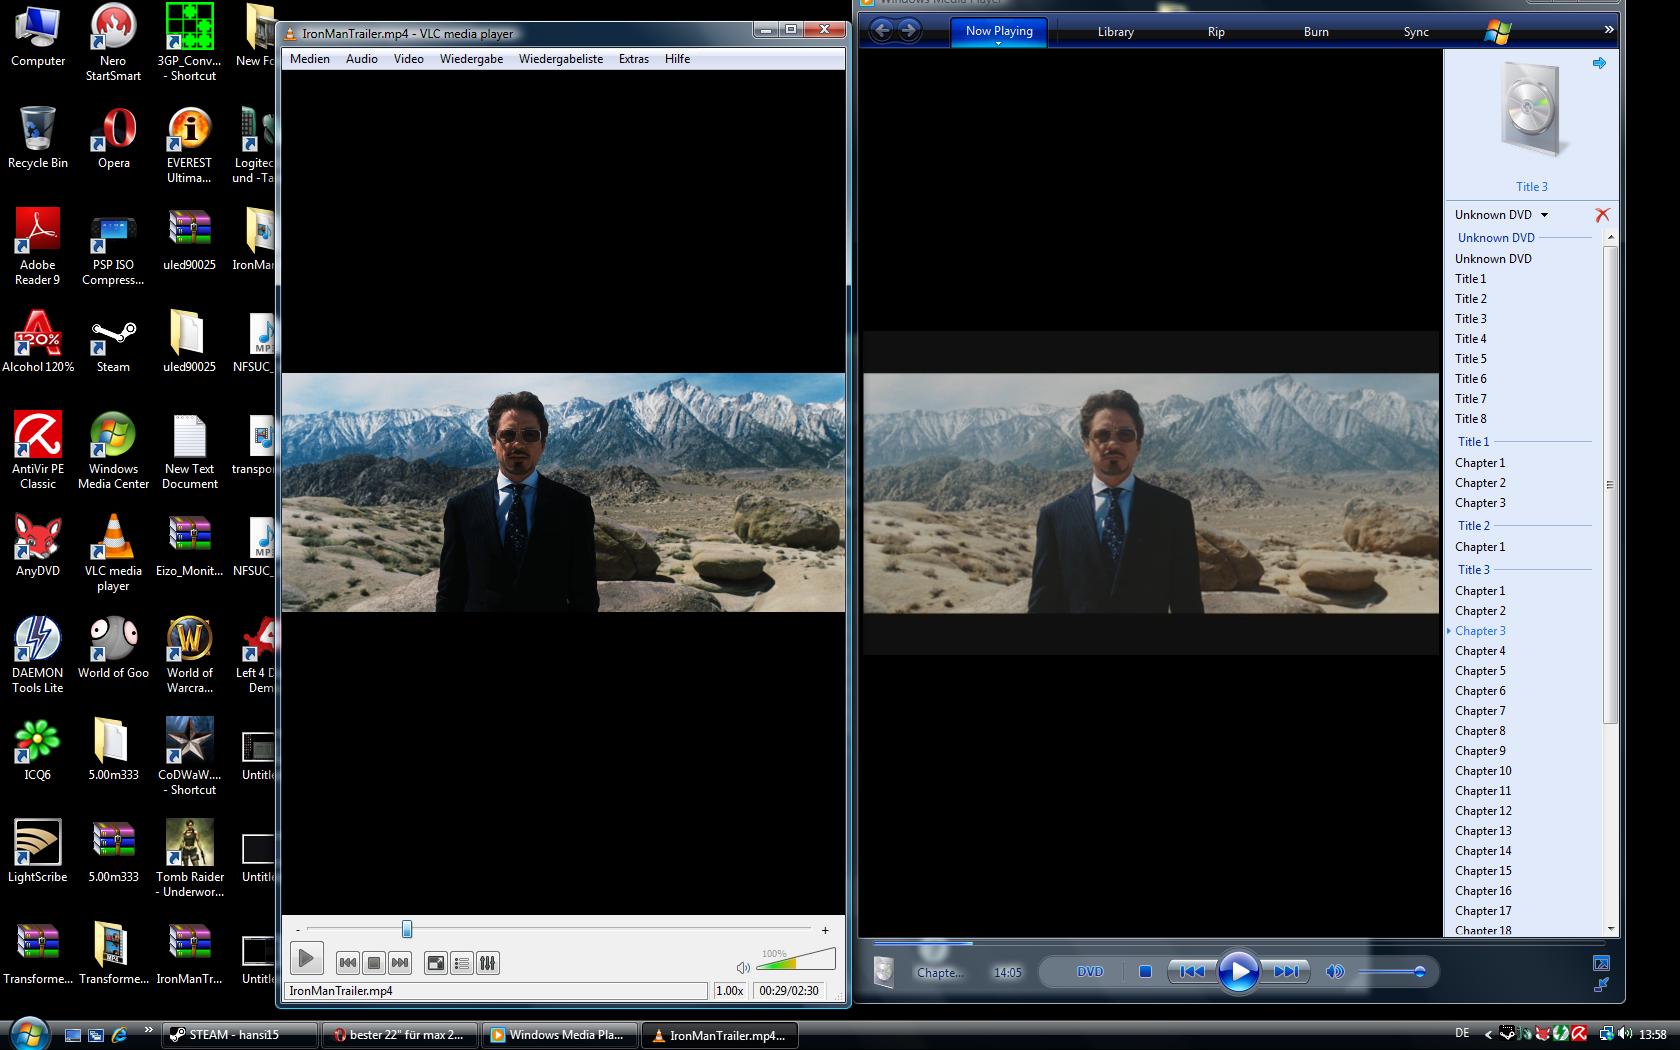Switch Media Player to compact mode
Viewport: 1680px width, 1050px height.
coord(1601,985)
